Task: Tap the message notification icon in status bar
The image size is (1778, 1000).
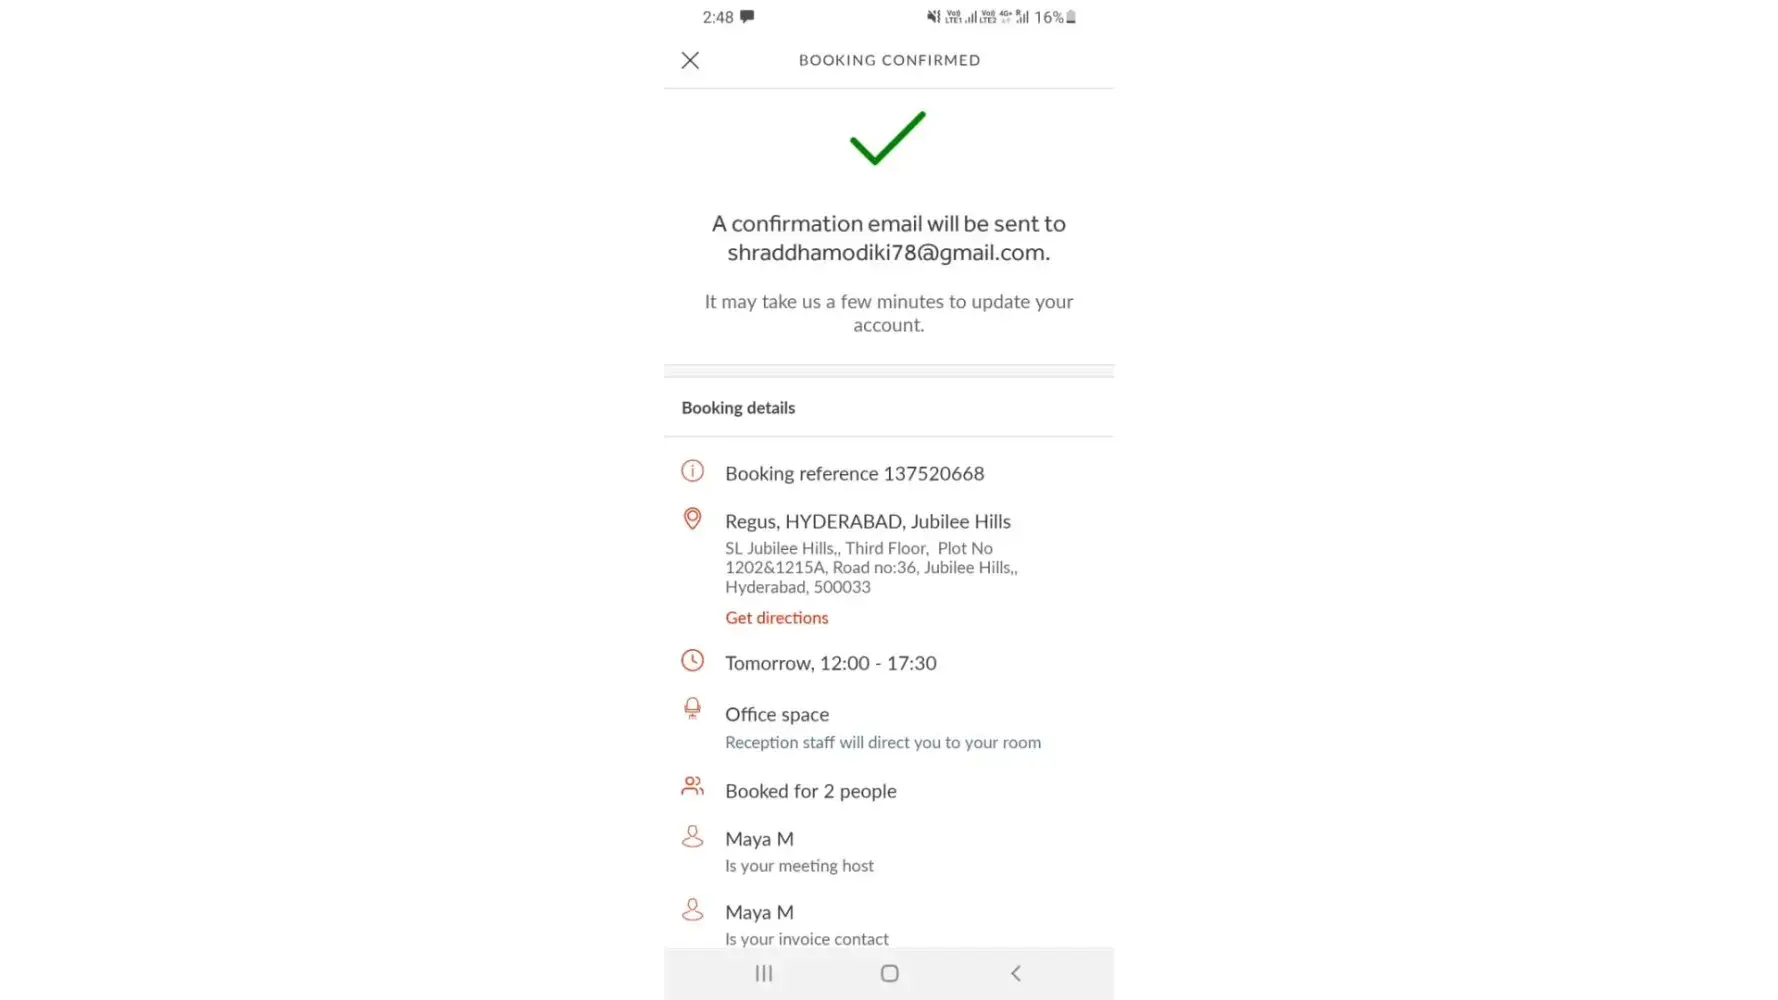Action: [747, 17]
